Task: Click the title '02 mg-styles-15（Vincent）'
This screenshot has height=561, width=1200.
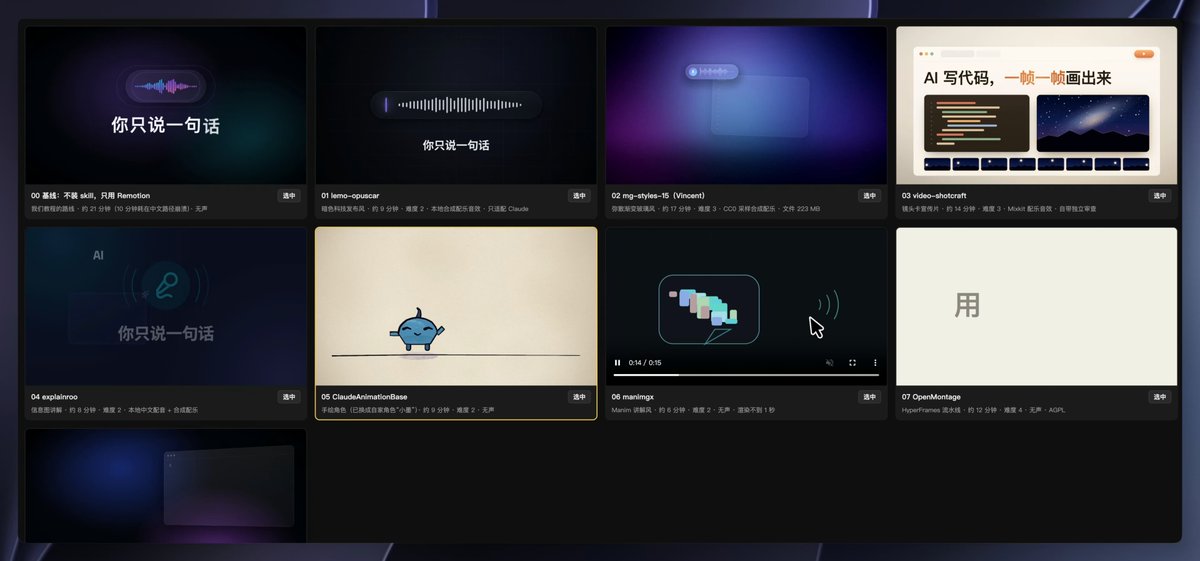Action: point(658,196)
